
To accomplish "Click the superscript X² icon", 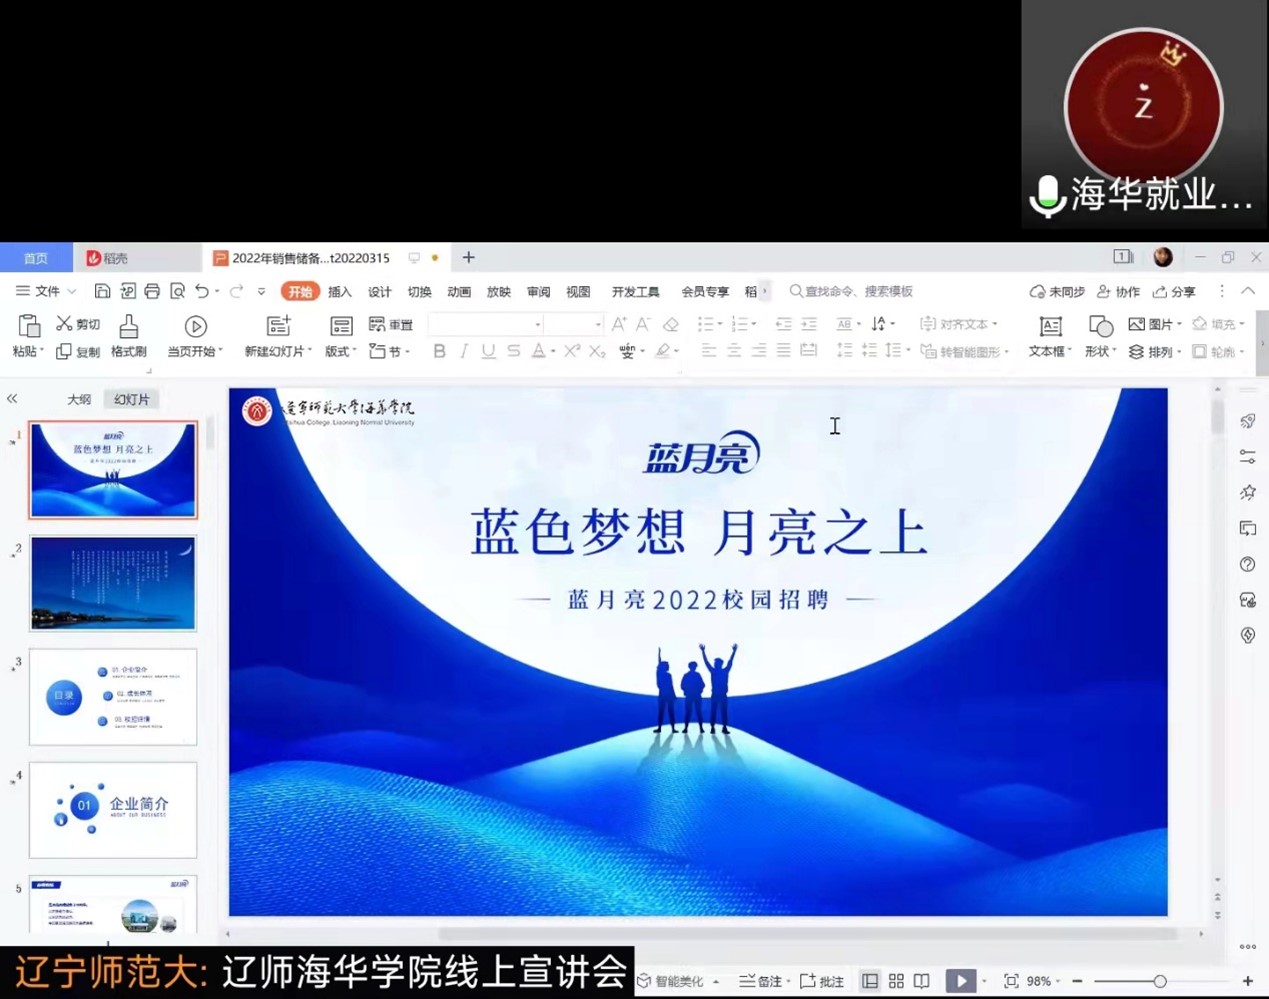I will [x=571, y=351].
